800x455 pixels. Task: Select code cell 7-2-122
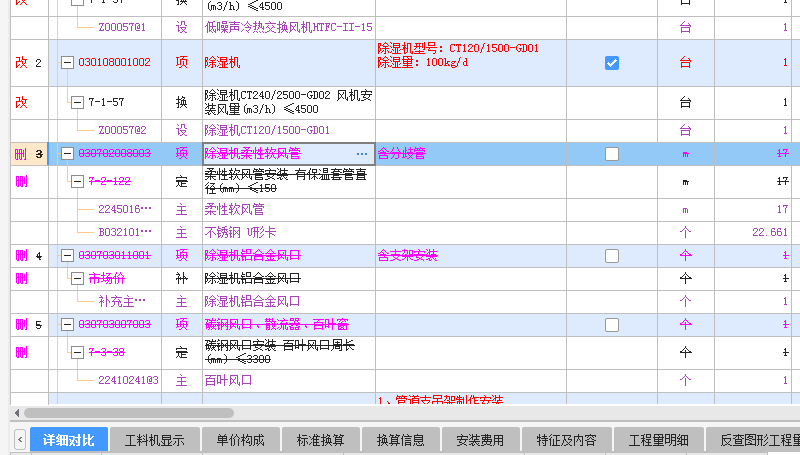105,182
